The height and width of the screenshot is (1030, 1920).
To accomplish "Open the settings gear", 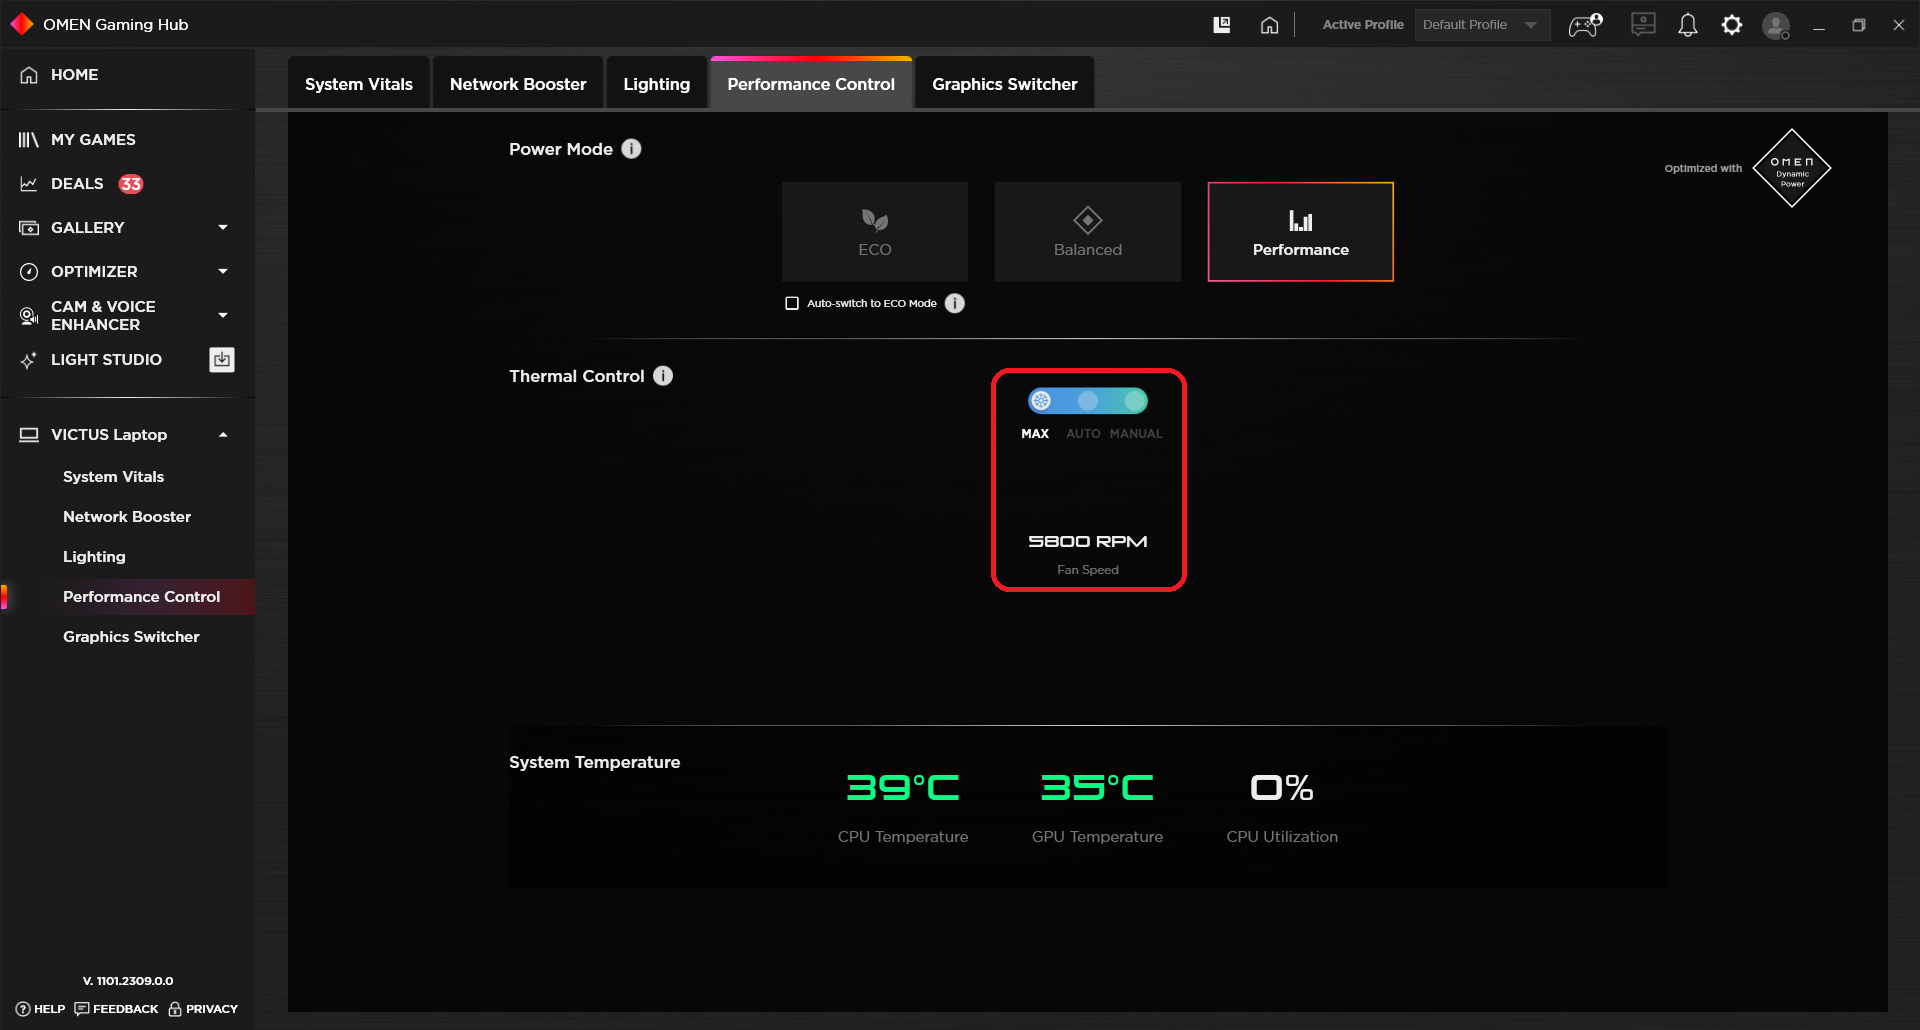I will coord(1731,25).
